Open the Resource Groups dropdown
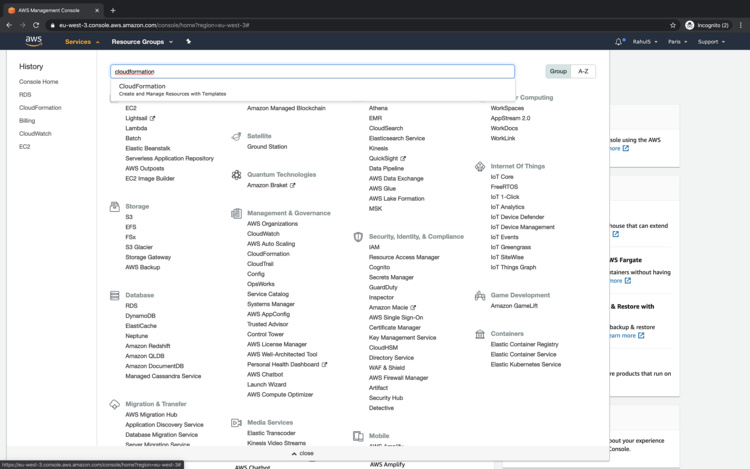Image resolution: width=750 pixels, height=469 pixels. pyautogui.click(x=142, y=42)
